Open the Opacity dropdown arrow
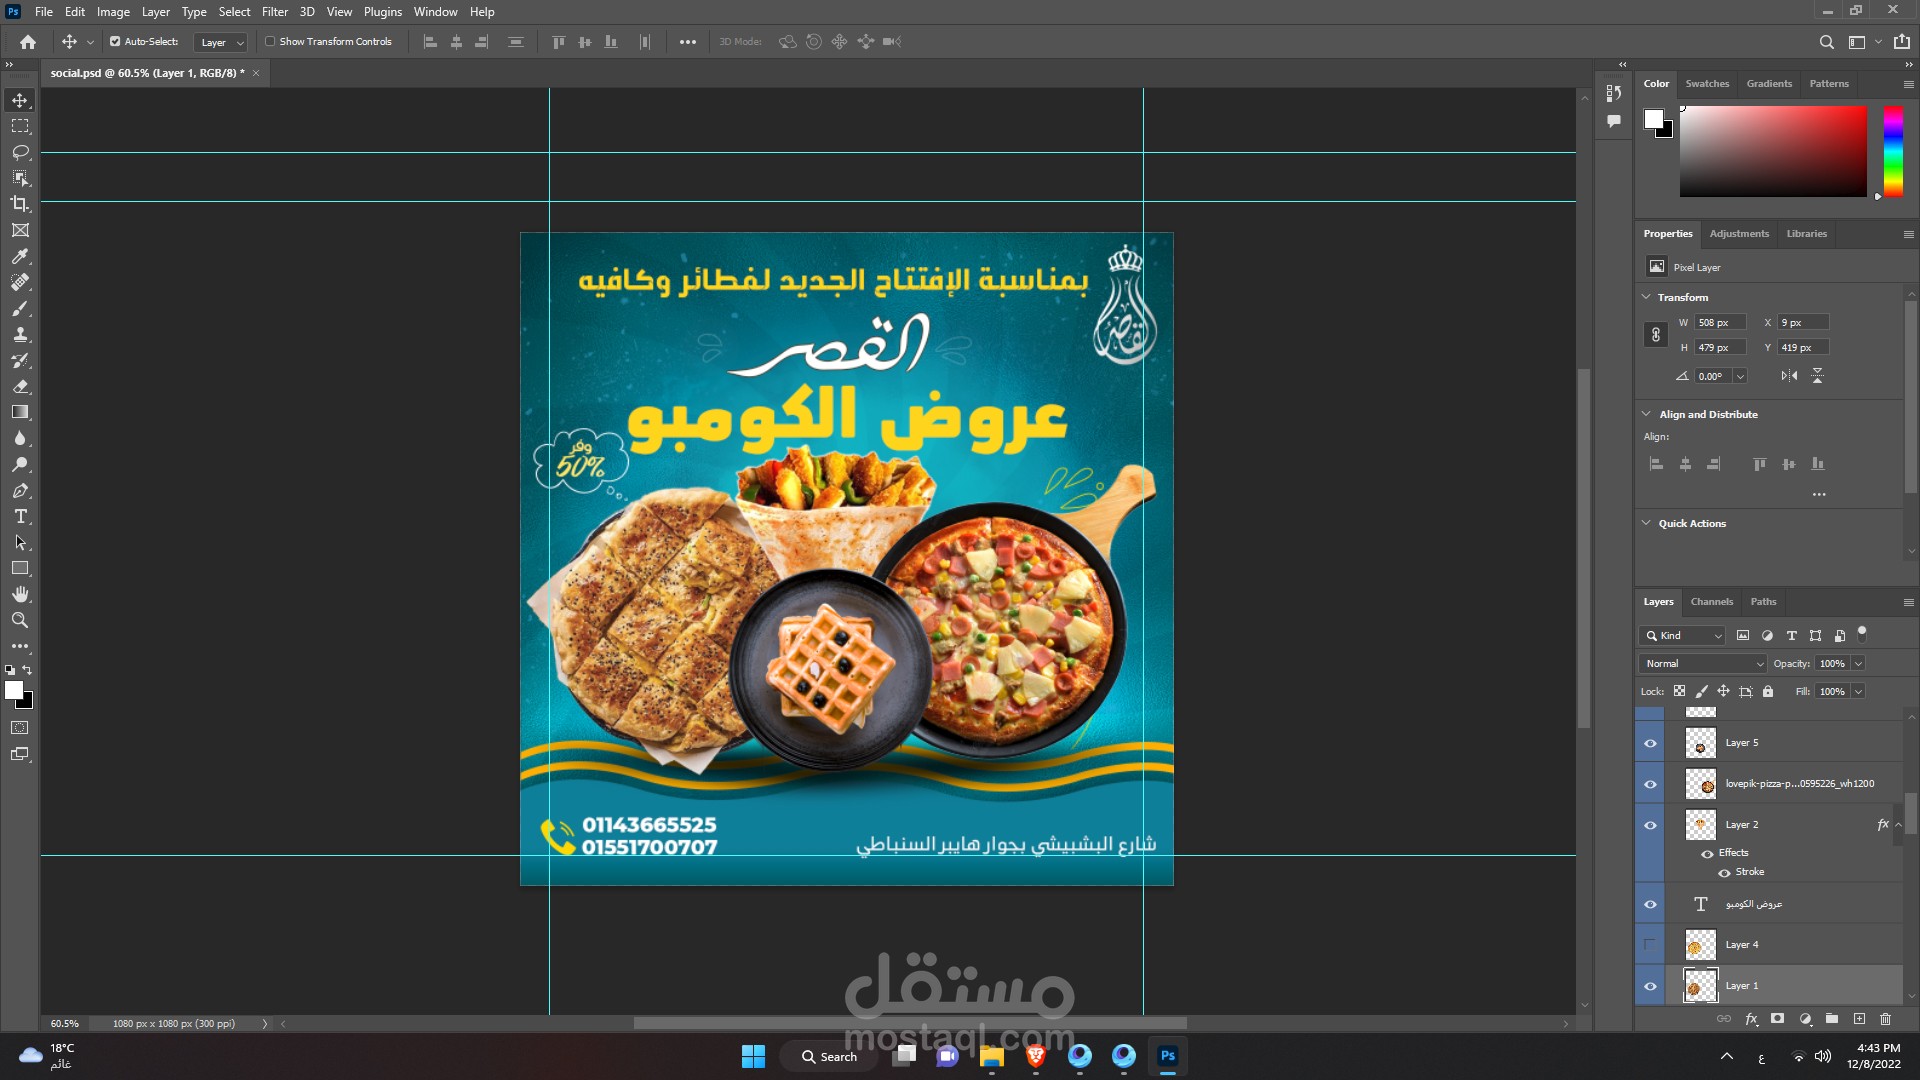 click(1858, 664)
